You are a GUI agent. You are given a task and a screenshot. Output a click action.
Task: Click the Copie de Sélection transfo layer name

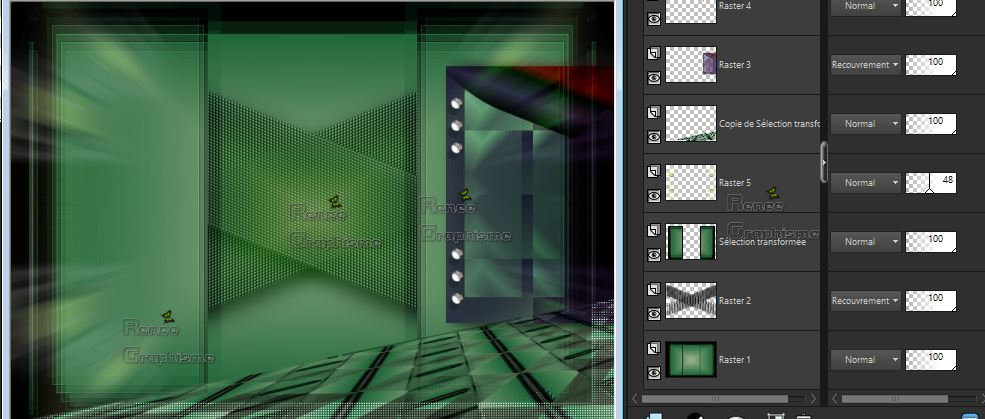(769, 124)
